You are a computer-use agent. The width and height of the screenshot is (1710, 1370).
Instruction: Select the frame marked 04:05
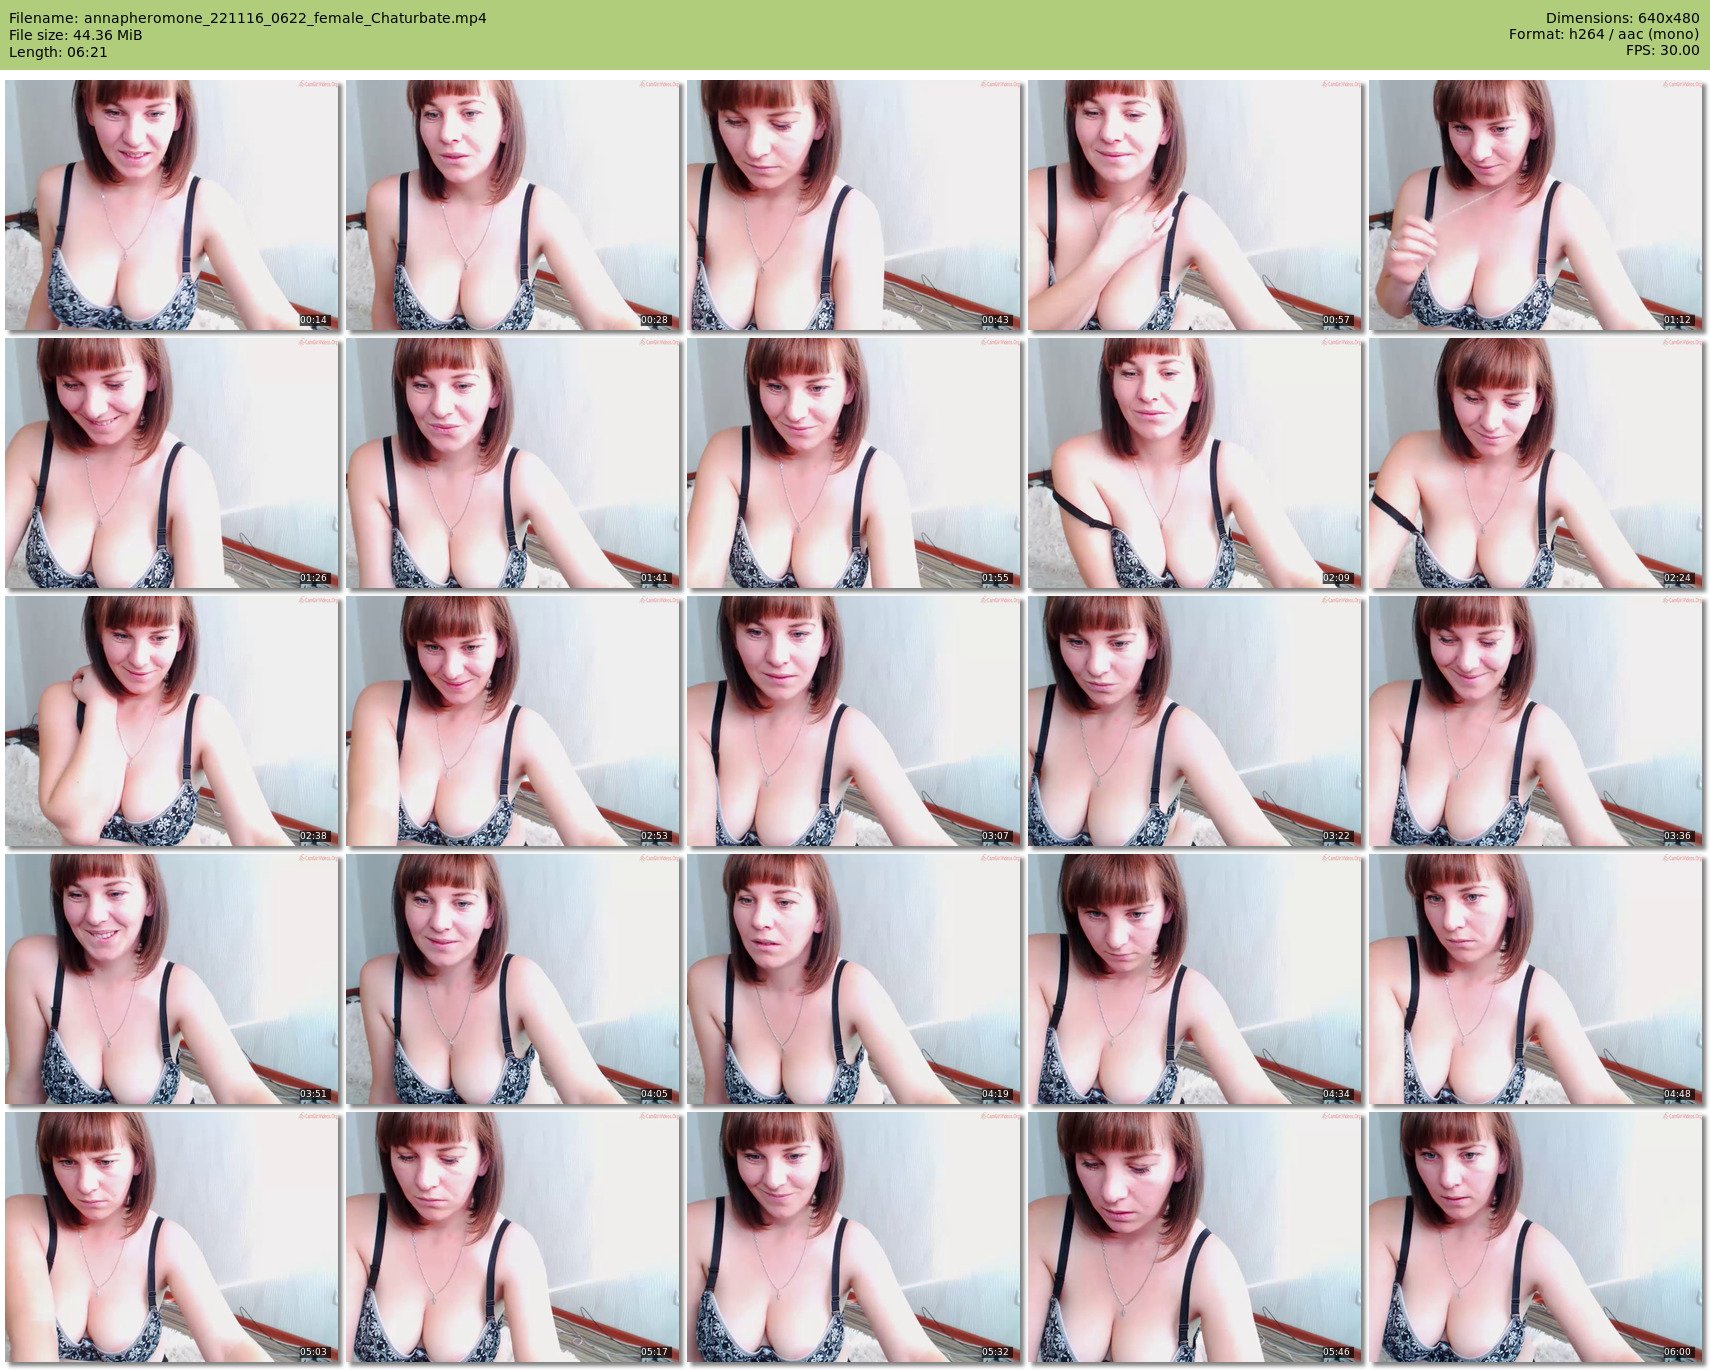[513, 979]
